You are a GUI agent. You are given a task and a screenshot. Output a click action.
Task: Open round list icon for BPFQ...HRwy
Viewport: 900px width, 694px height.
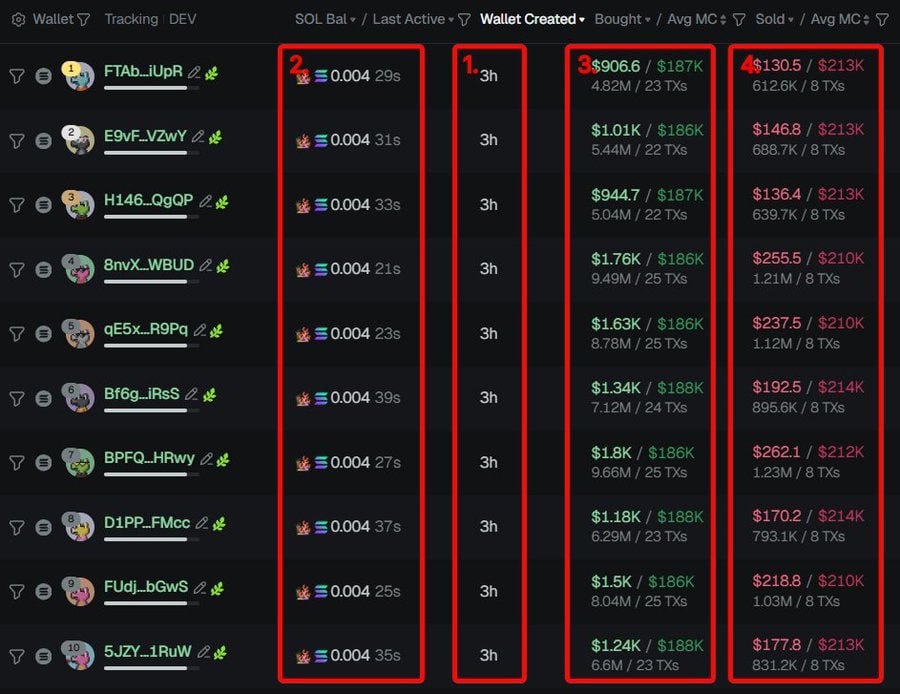(x=43, y=462)
